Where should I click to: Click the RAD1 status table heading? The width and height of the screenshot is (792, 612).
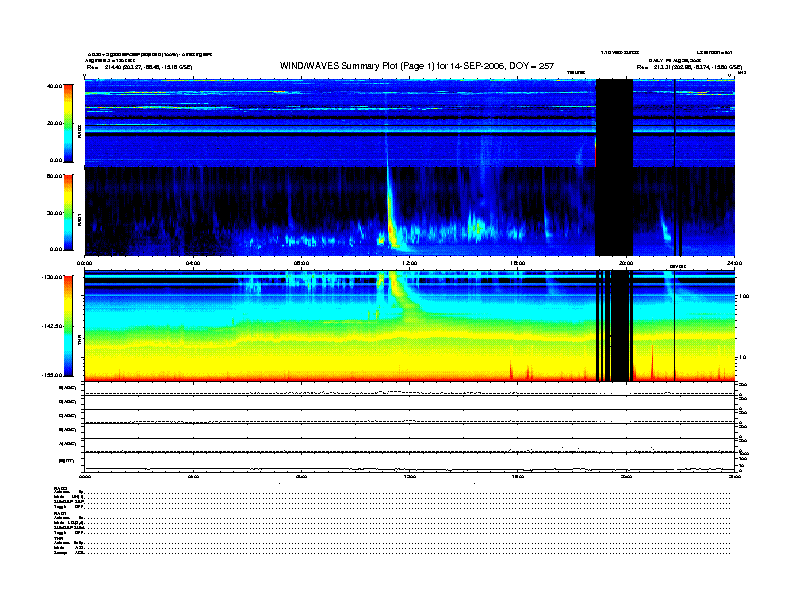[60, 514]
